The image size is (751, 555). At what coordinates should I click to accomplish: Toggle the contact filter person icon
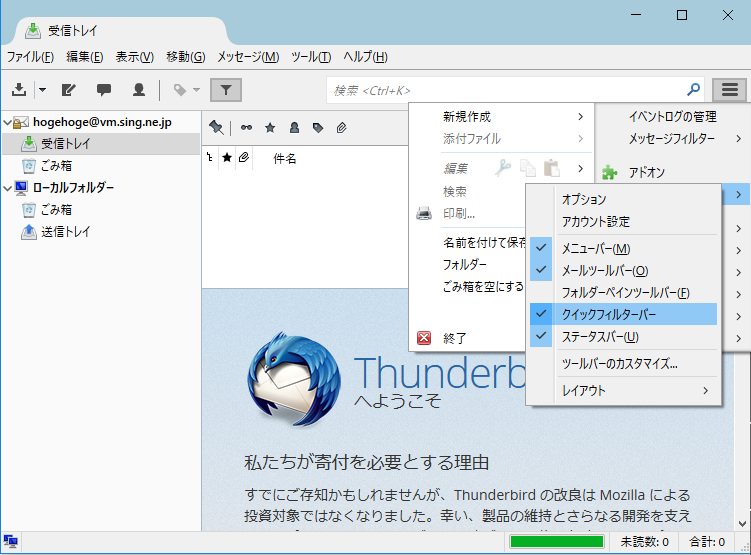(294, 128)
